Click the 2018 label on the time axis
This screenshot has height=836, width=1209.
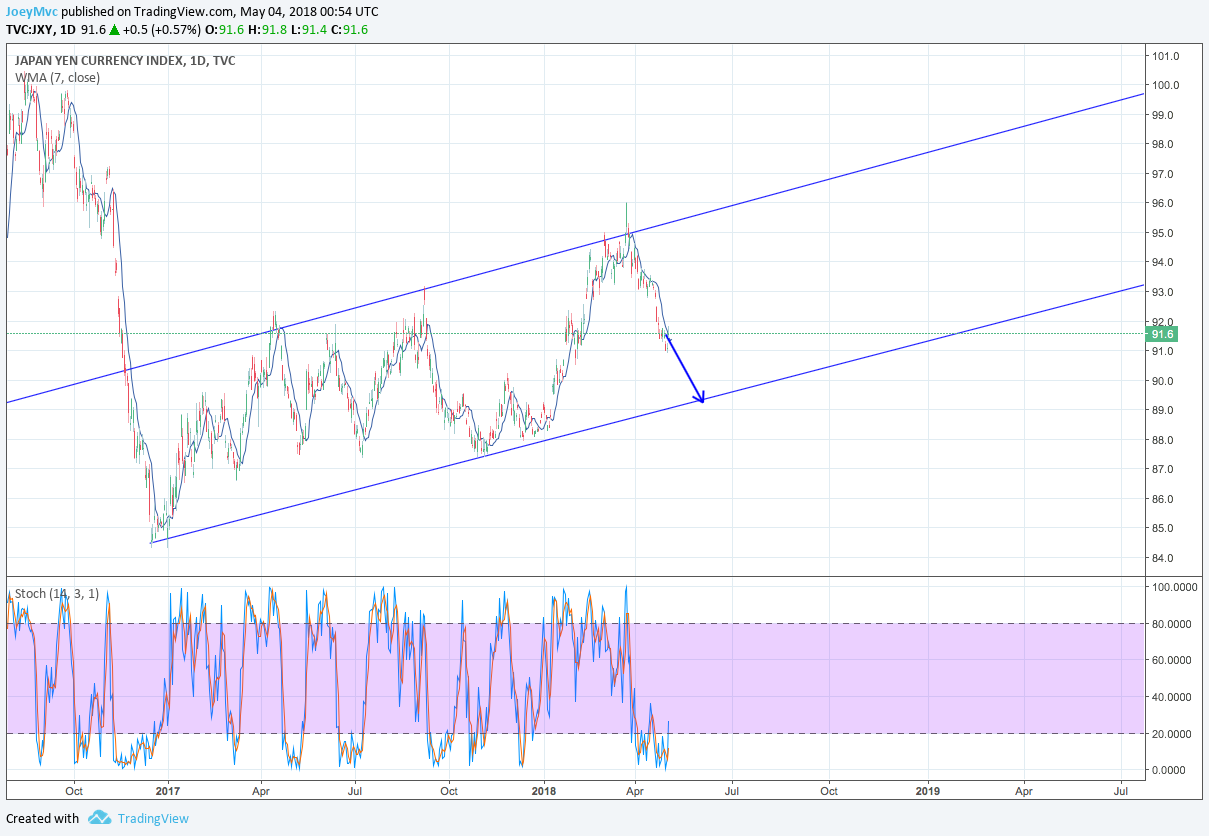(545, 790)
